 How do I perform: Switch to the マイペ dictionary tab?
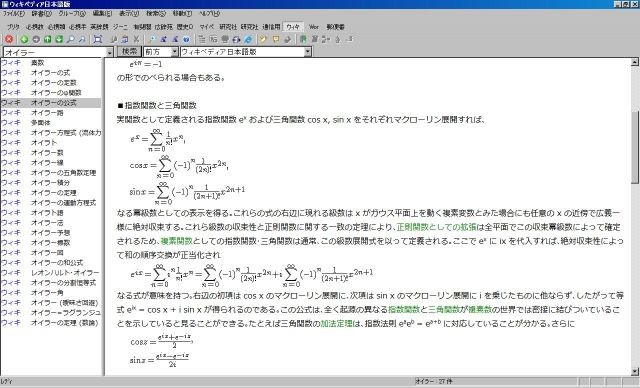tap(207, 27)
